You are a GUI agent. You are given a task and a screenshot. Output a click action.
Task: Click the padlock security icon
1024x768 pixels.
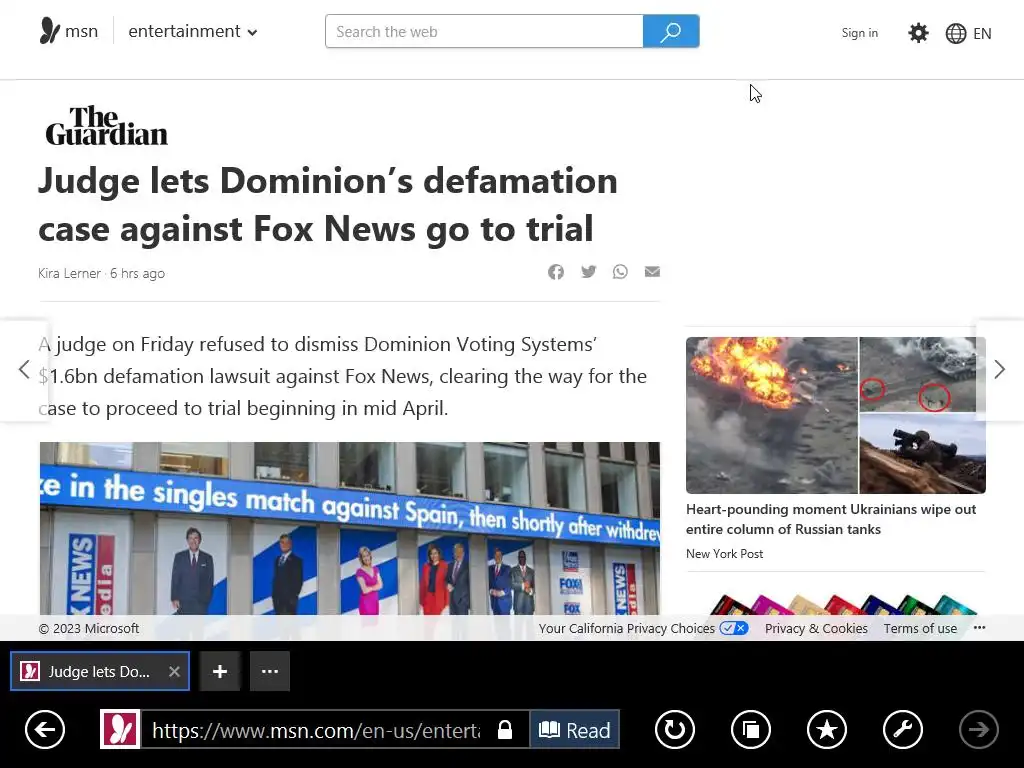(505, 729)
